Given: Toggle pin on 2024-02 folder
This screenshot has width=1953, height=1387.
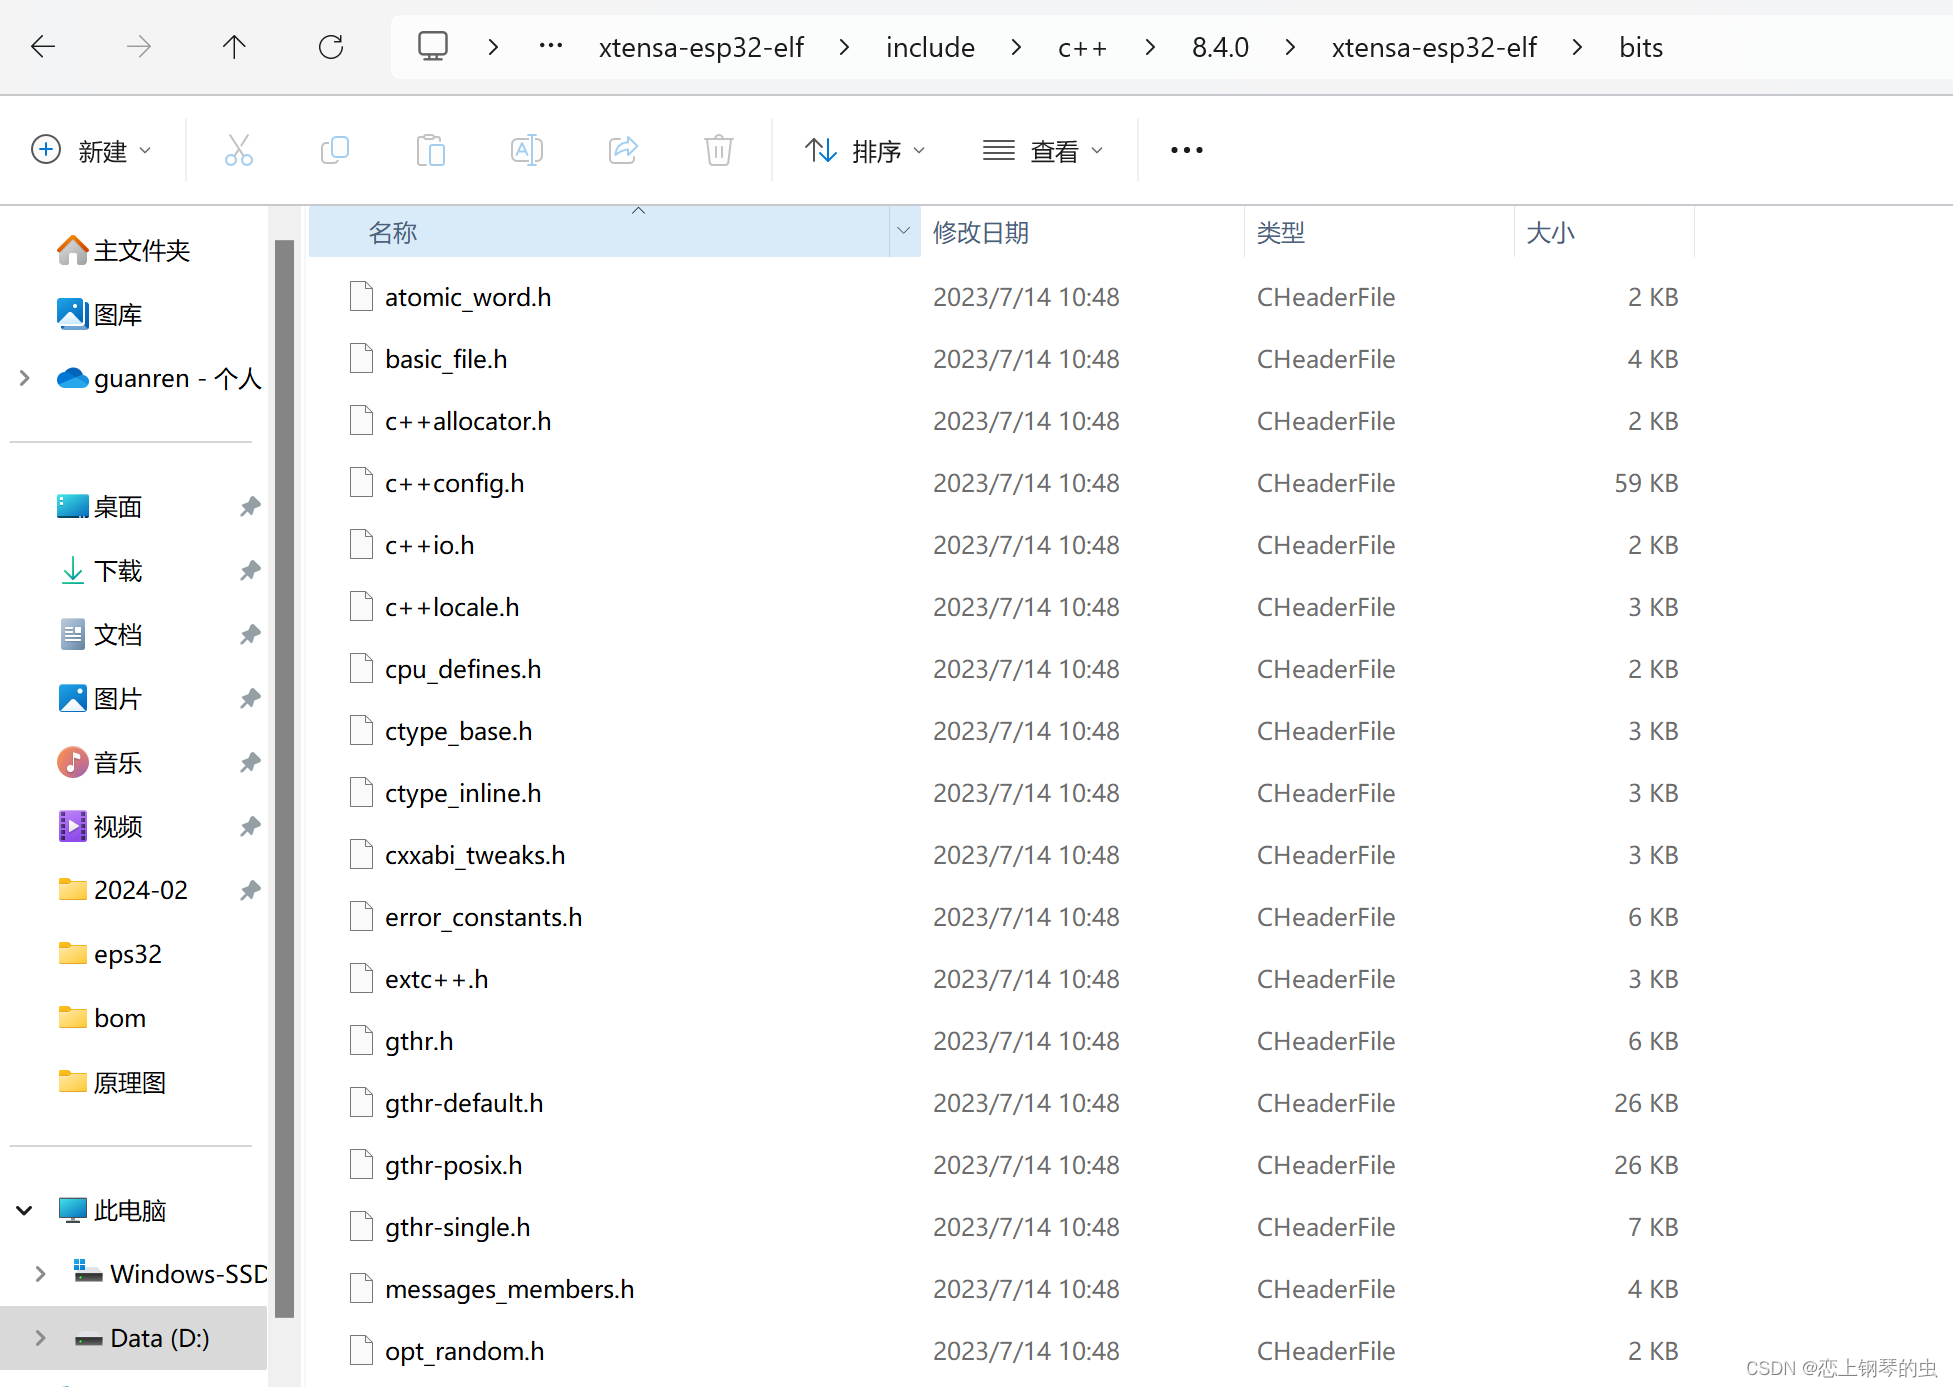Looking at the screenshot, I should click(250, 890).
